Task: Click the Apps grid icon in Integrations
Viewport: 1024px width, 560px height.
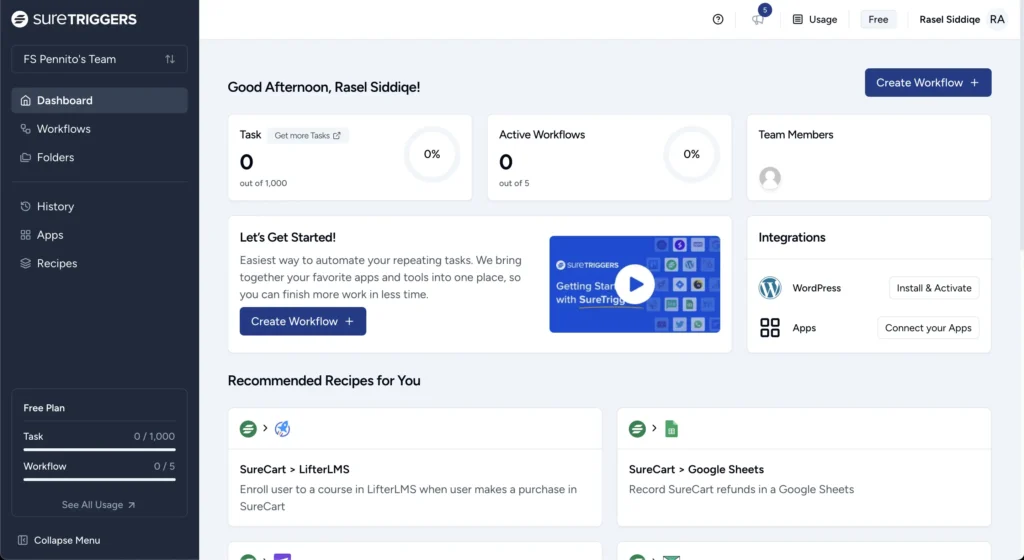Action: pyautogui.click(x=770, y=328)
